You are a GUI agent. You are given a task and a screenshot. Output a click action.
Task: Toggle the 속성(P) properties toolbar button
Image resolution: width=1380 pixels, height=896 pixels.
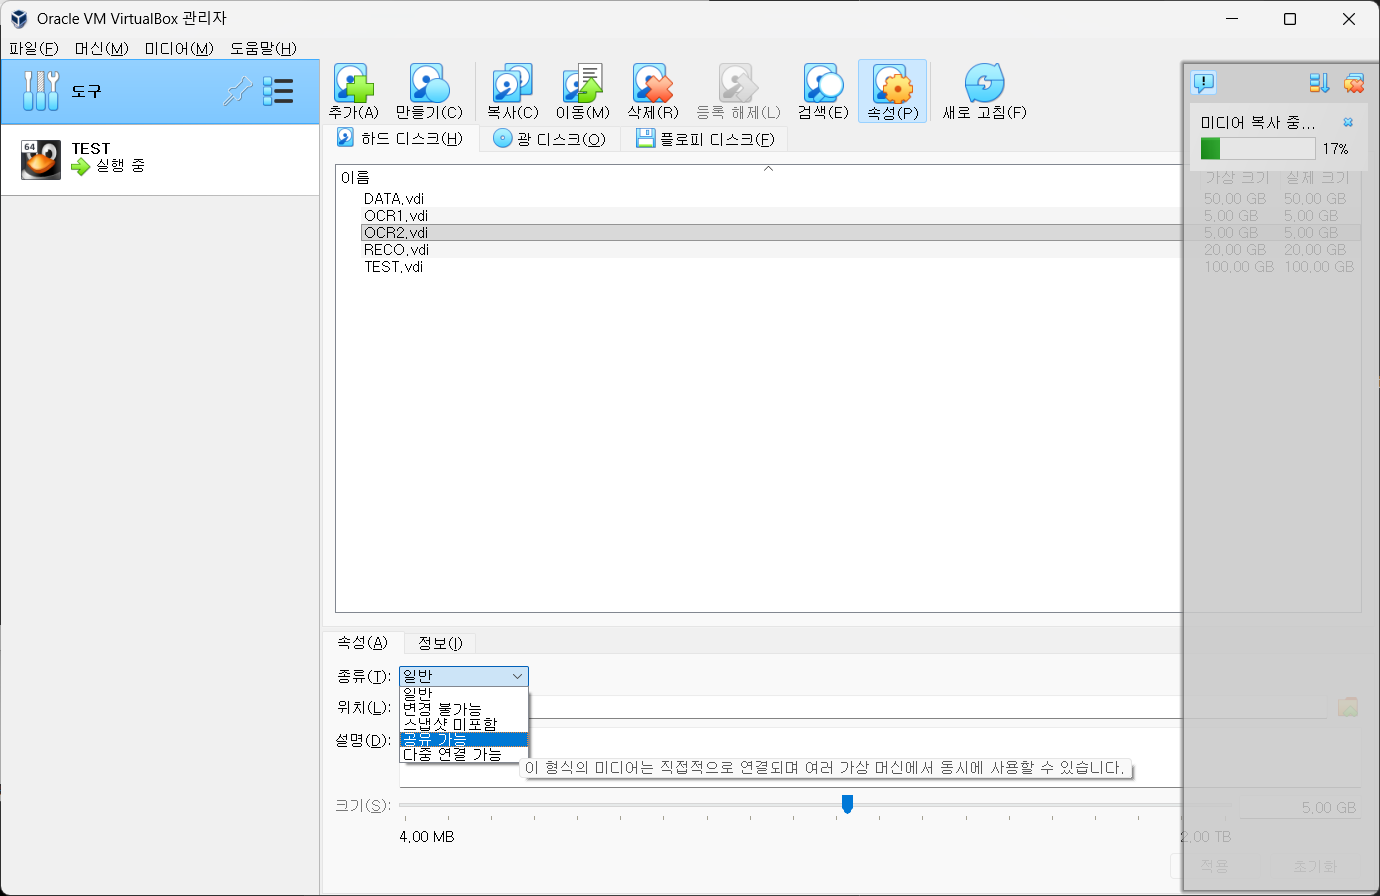pos(893,91)
